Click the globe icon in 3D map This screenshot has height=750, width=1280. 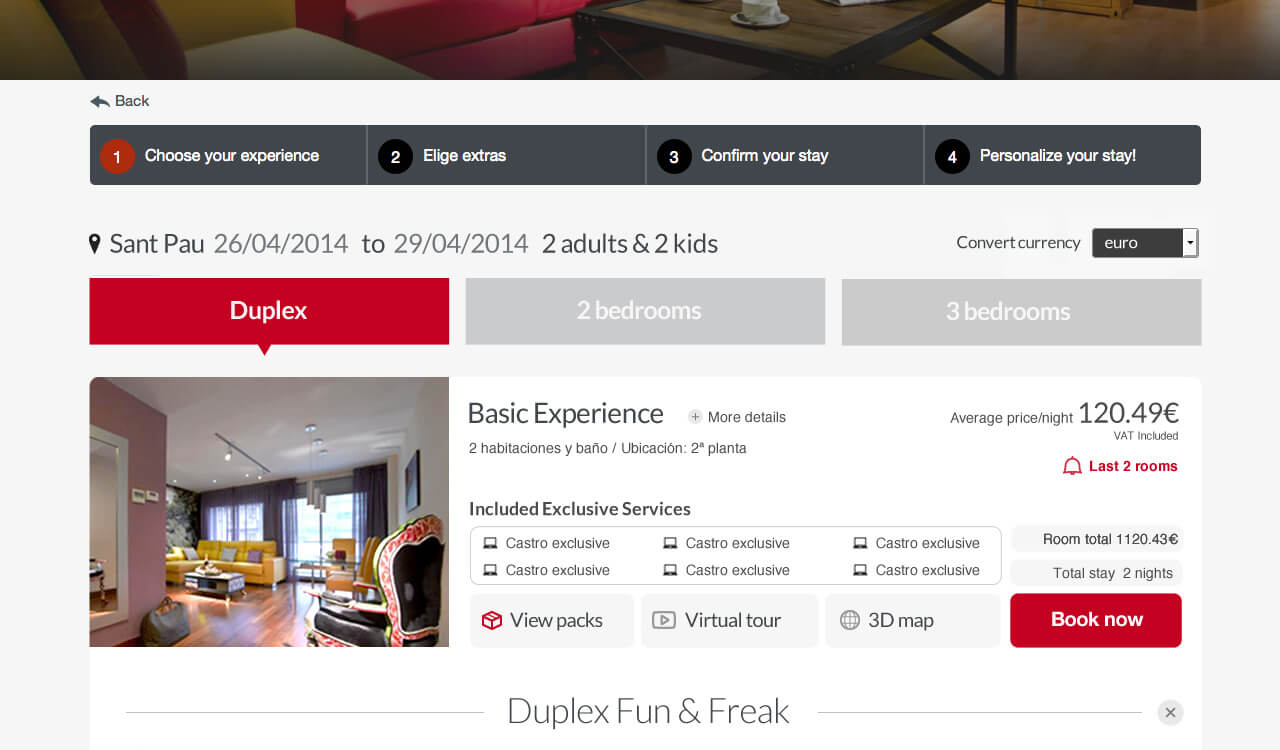[x=850, y=620]
